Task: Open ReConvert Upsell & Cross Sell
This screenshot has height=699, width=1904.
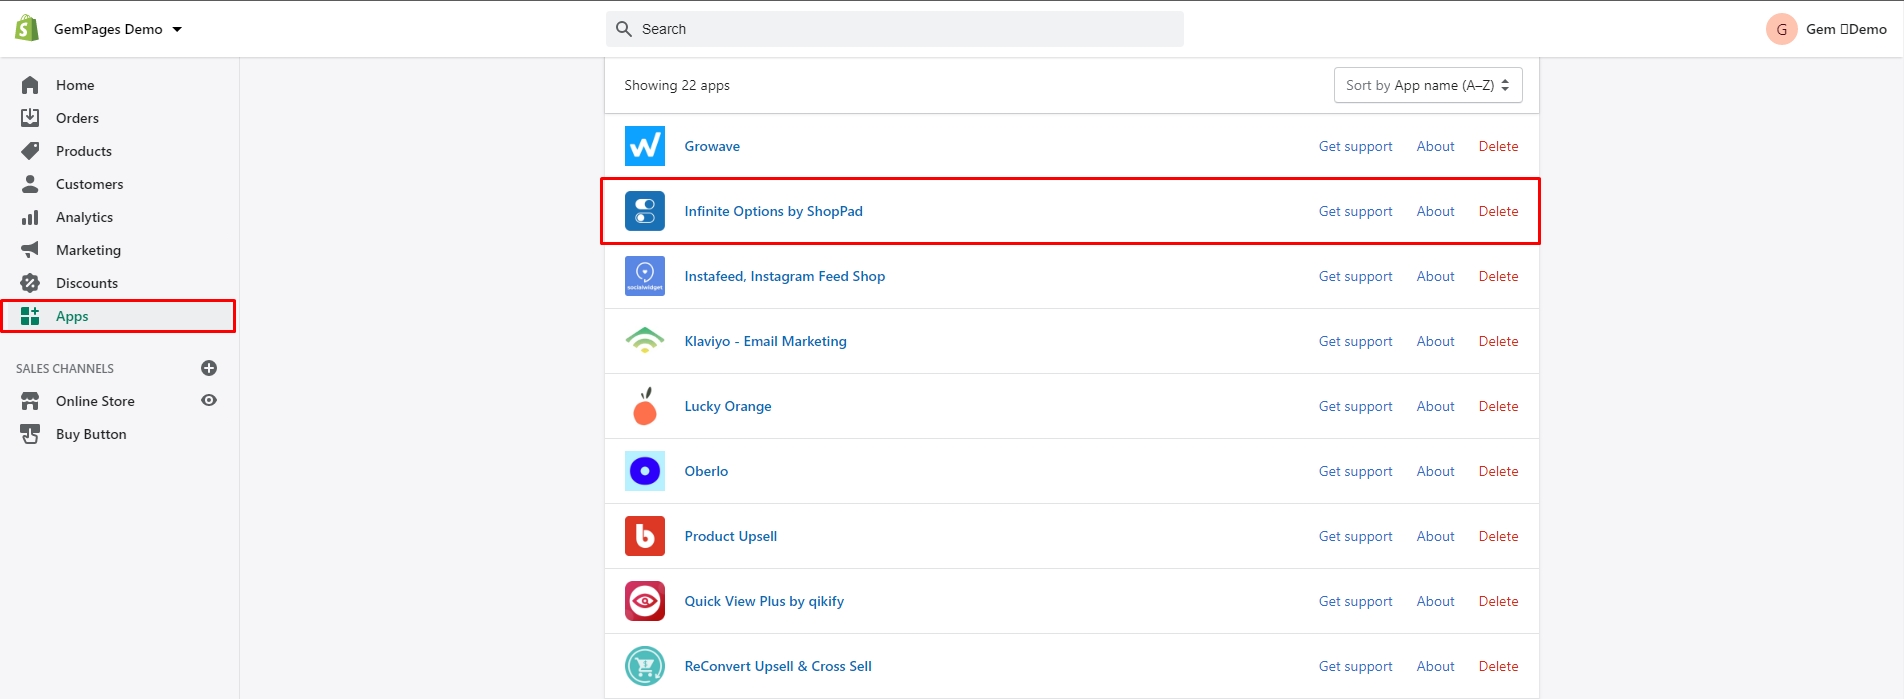Action: tap(778, 666)
